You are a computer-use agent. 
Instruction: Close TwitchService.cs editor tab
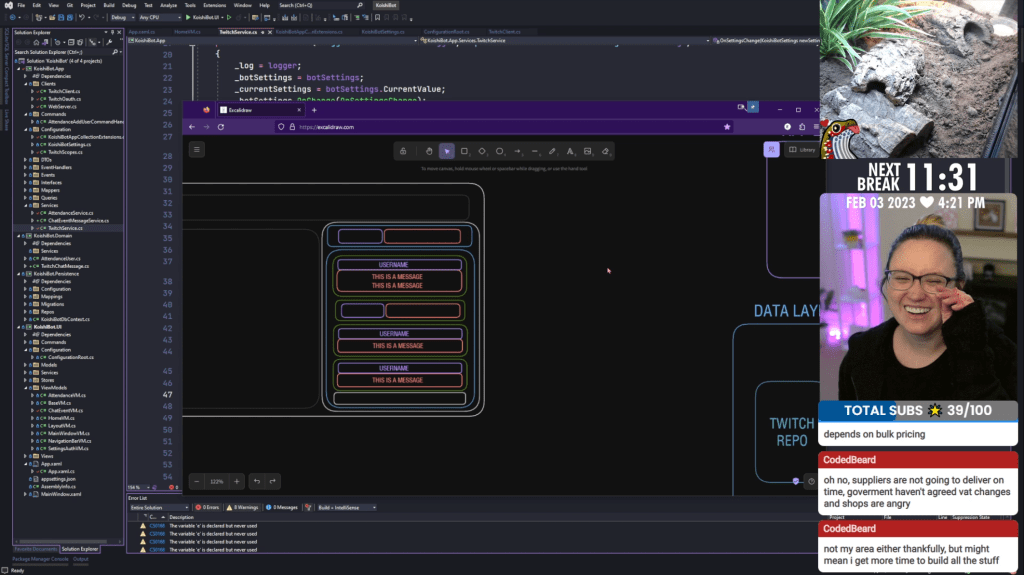pos(270,32)
